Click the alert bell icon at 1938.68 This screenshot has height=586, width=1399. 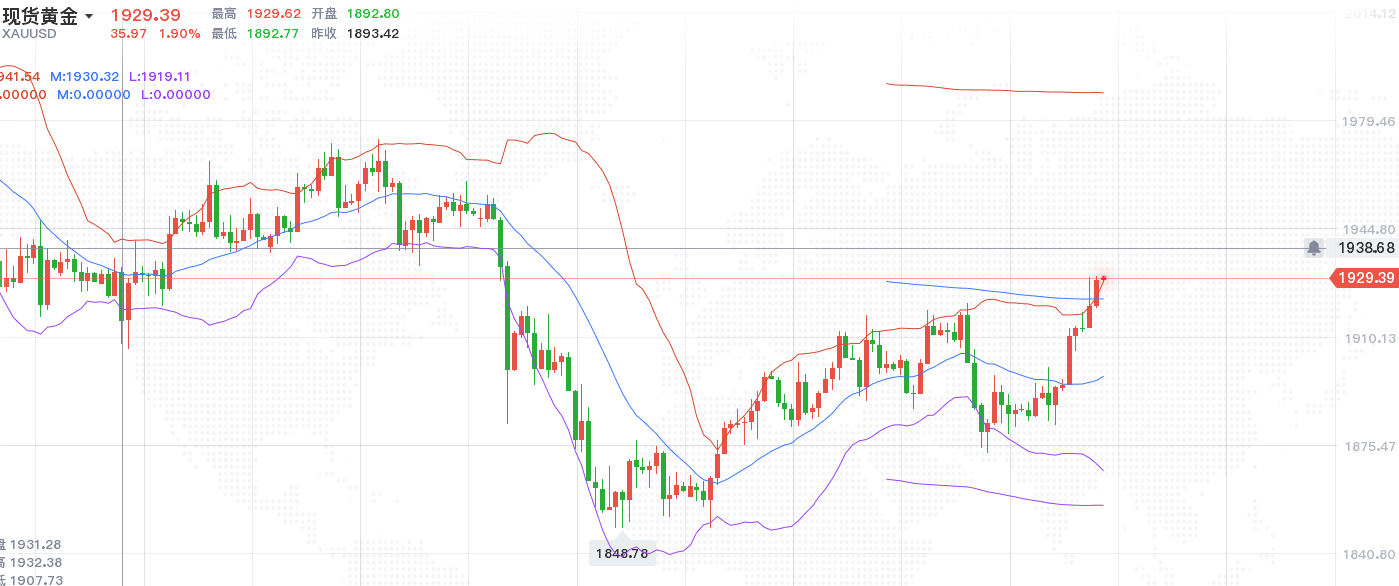click(x=1314, y=247)
